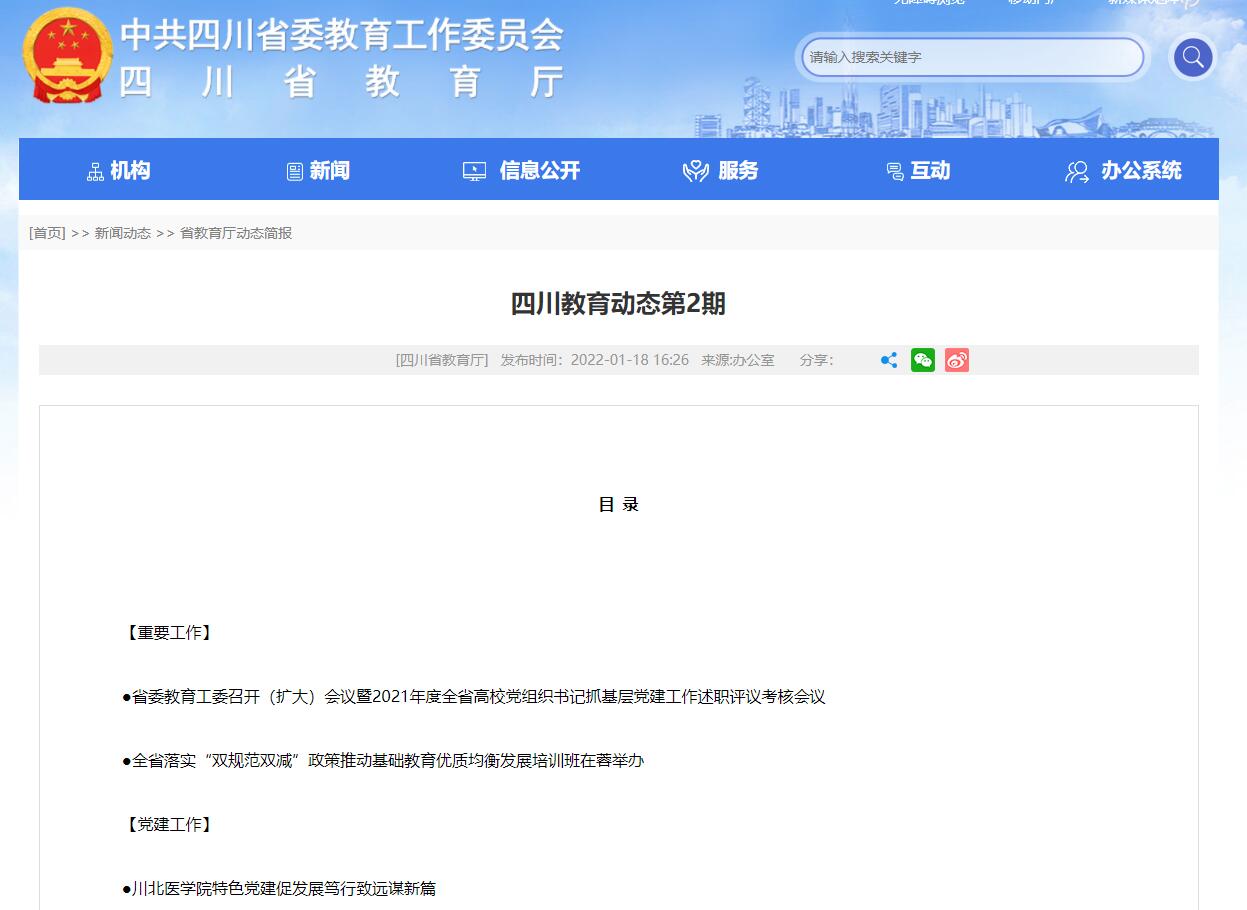This screenshot has width=1247, height=910.
Task: Click the 新闻 newspaper icon
Action: pyautogui.click(x=295, y=172)
